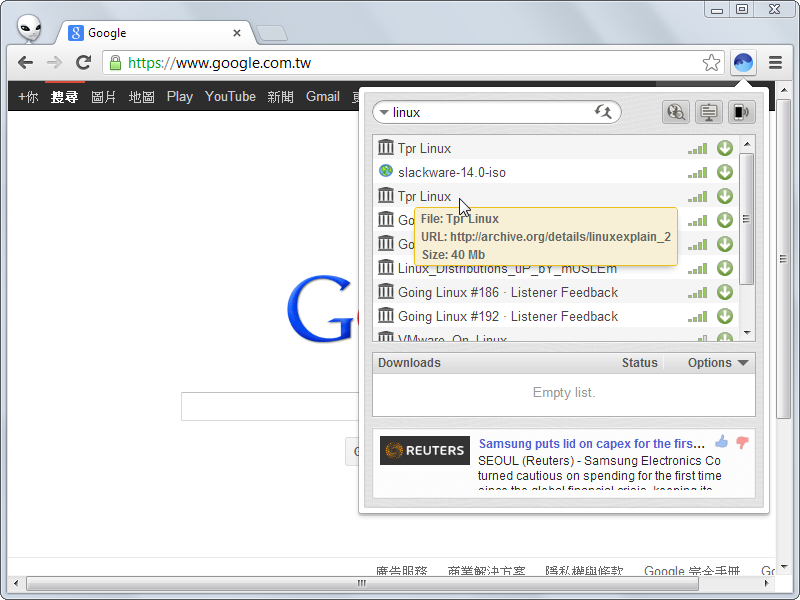Click the Google search text box
Viewport: 800px width, 600px height.
(269, 406)
